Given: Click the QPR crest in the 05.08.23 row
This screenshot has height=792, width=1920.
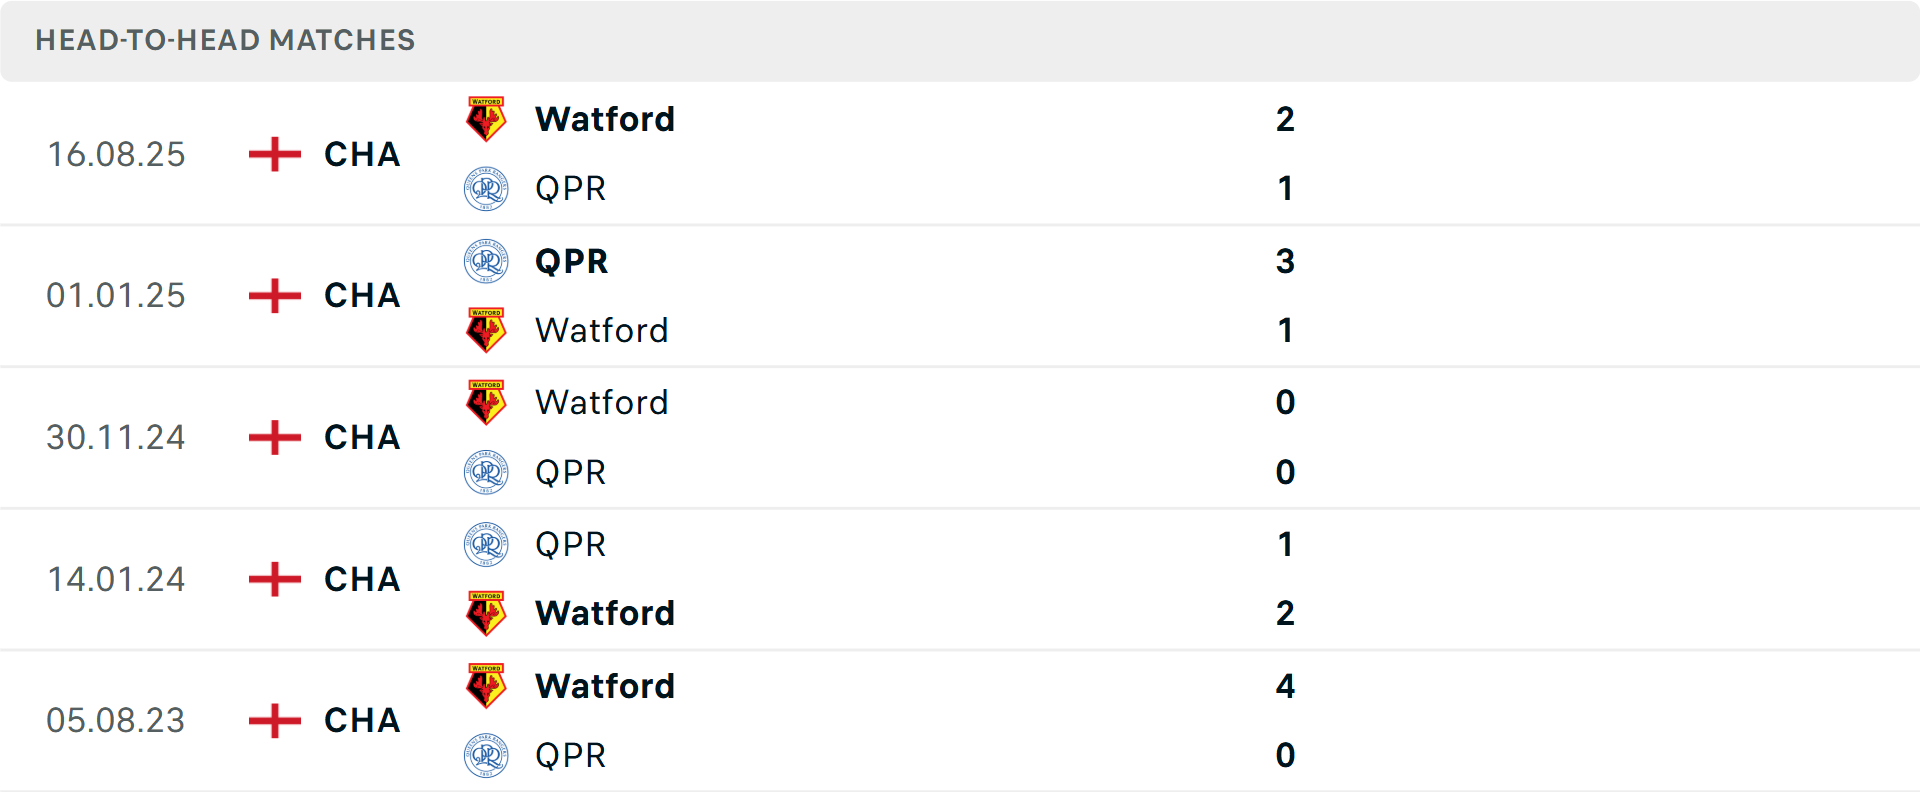Looking at the screenshot, I should (486, 755).
